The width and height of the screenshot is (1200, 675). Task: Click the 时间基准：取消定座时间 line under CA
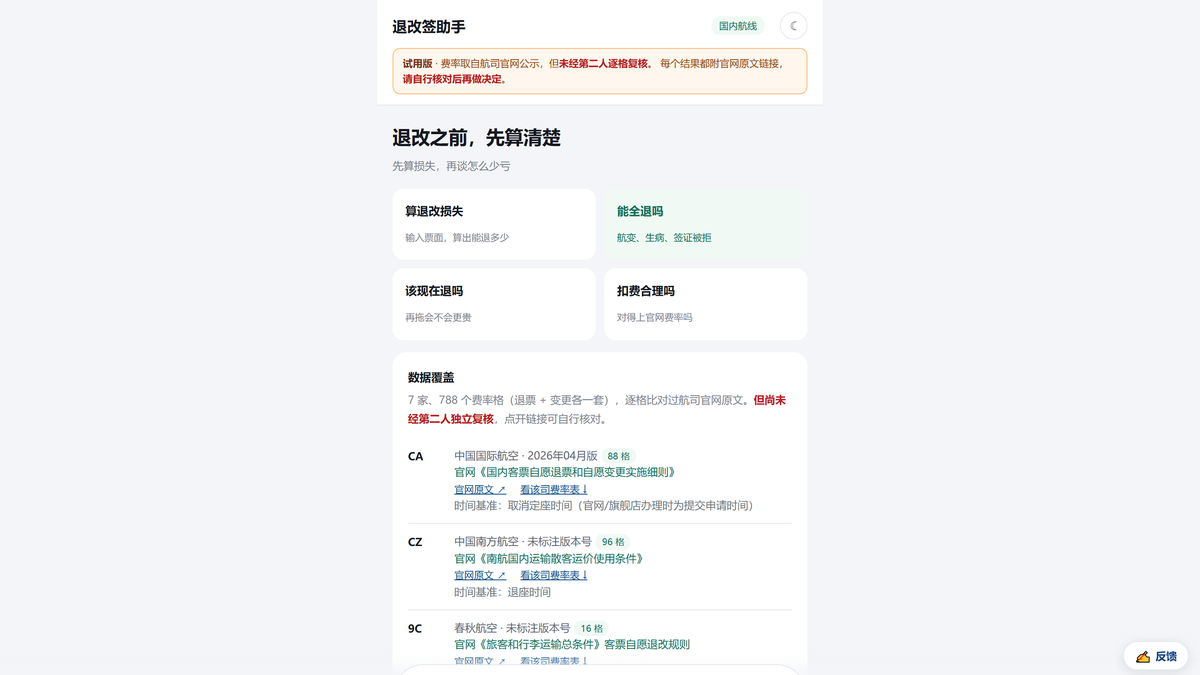(x=603, y=506)
